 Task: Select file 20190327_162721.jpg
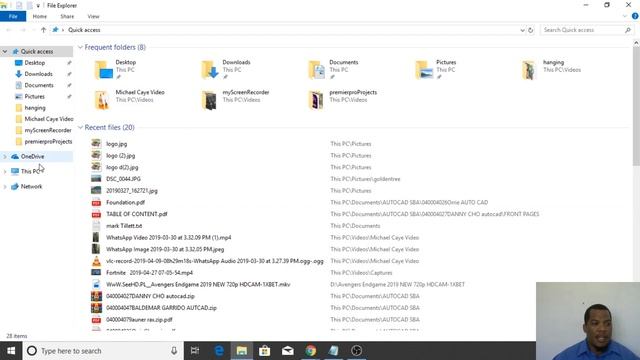(x=132, y=191)
